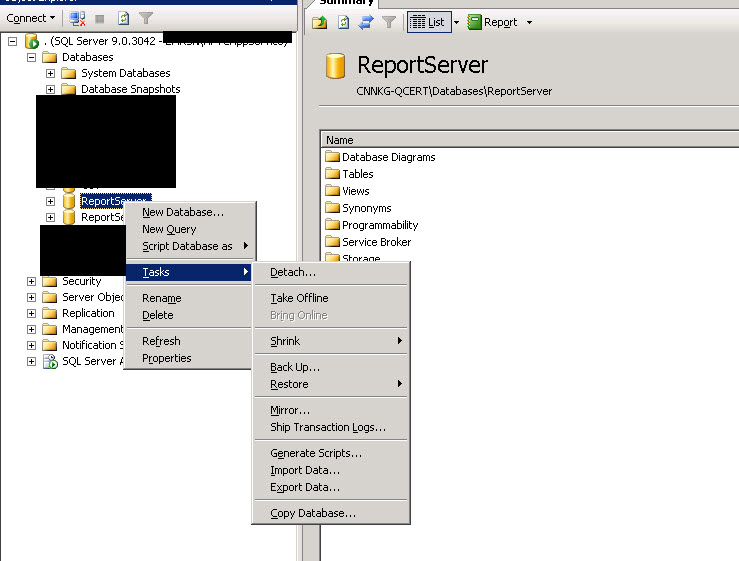Viewport: 739px width, 561px height.
Task: Select Copy Database... option
Action: click(331, 513)
